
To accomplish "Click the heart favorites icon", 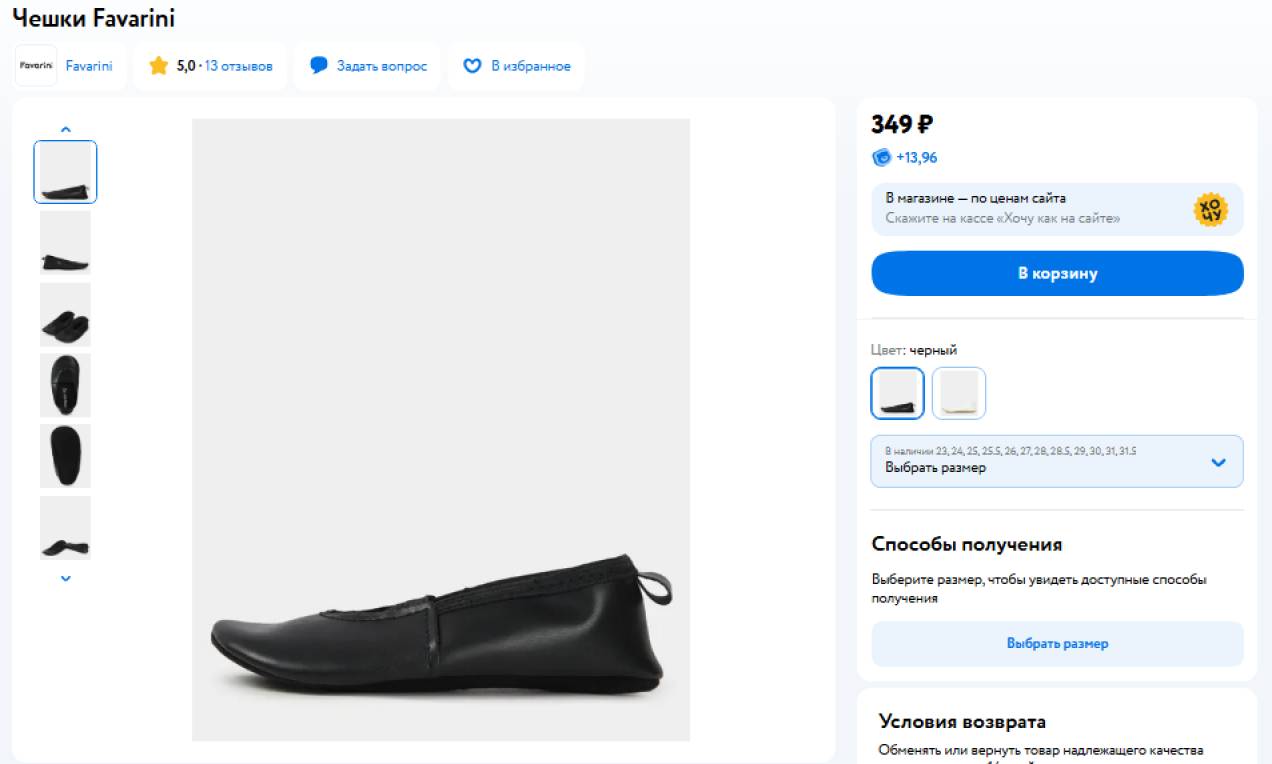I will point(472,66).
